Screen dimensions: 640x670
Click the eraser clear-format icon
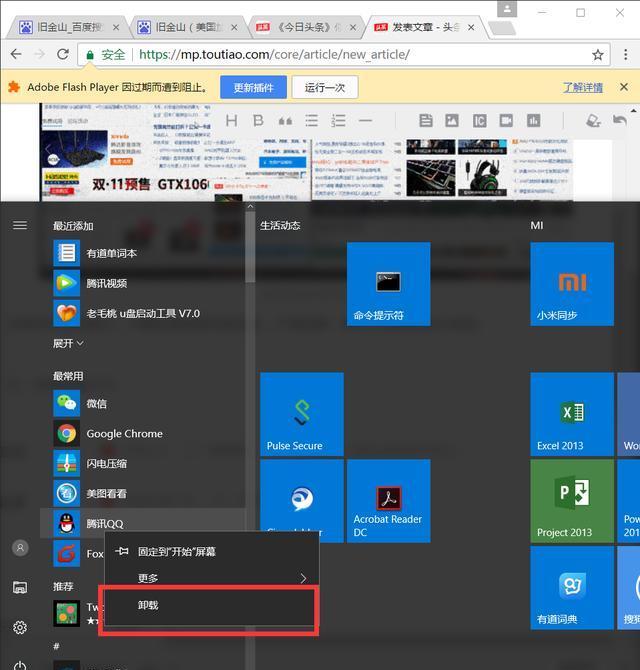coord(593,121)
